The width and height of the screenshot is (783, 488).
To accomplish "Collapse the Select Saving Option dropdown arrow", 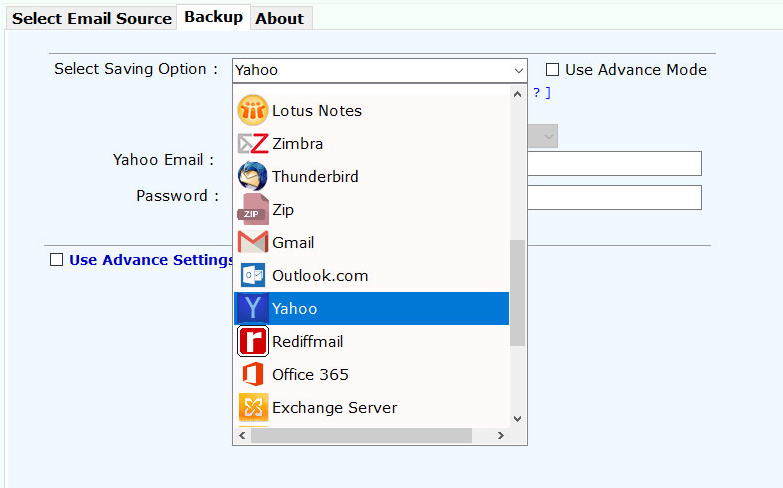I will 518,71.
